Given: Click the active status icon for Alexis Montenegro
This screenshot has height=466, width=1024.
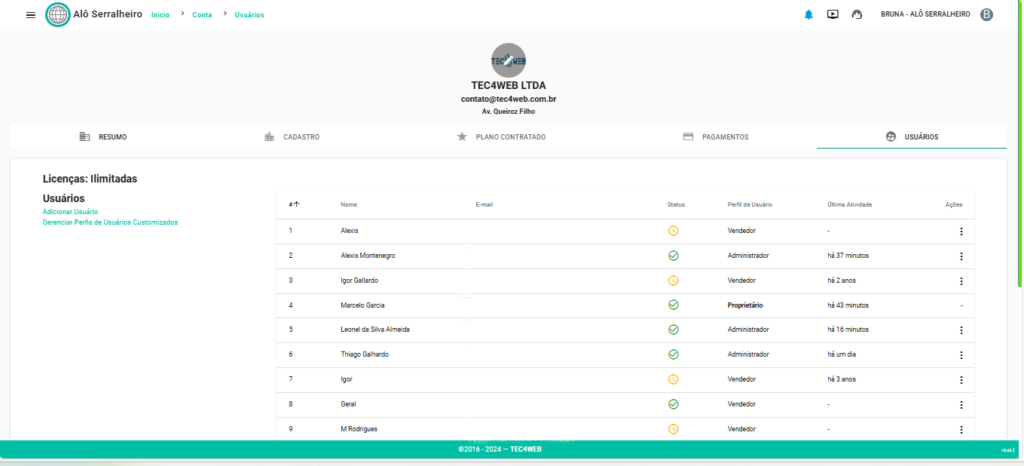Looking at the screenshot, I should pos(673,256).
